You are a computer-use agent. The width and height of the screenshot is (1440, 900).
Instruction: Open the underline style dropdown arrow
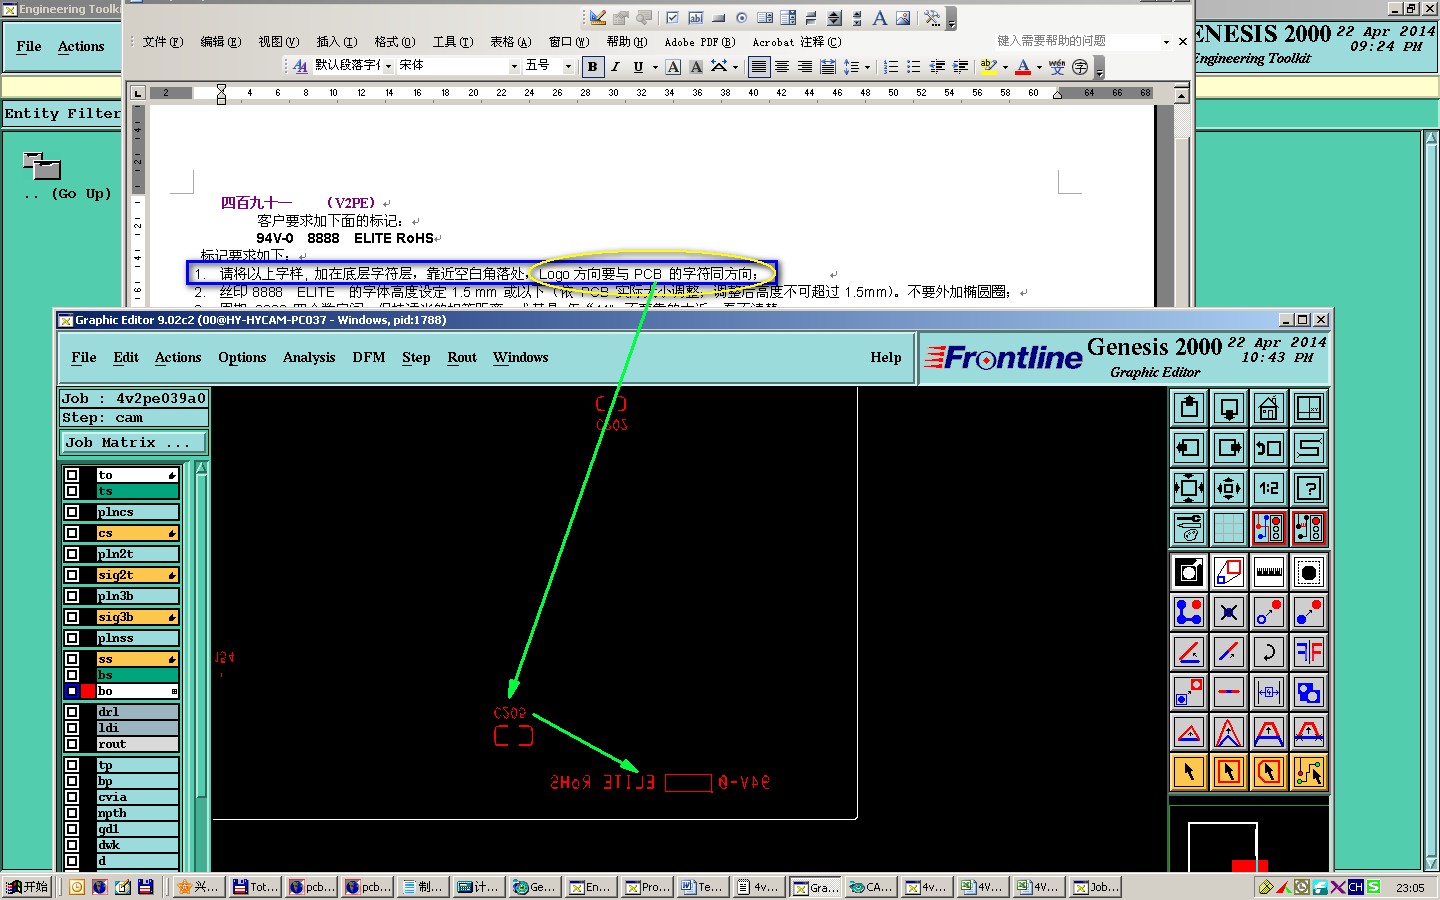coord(655,67)
